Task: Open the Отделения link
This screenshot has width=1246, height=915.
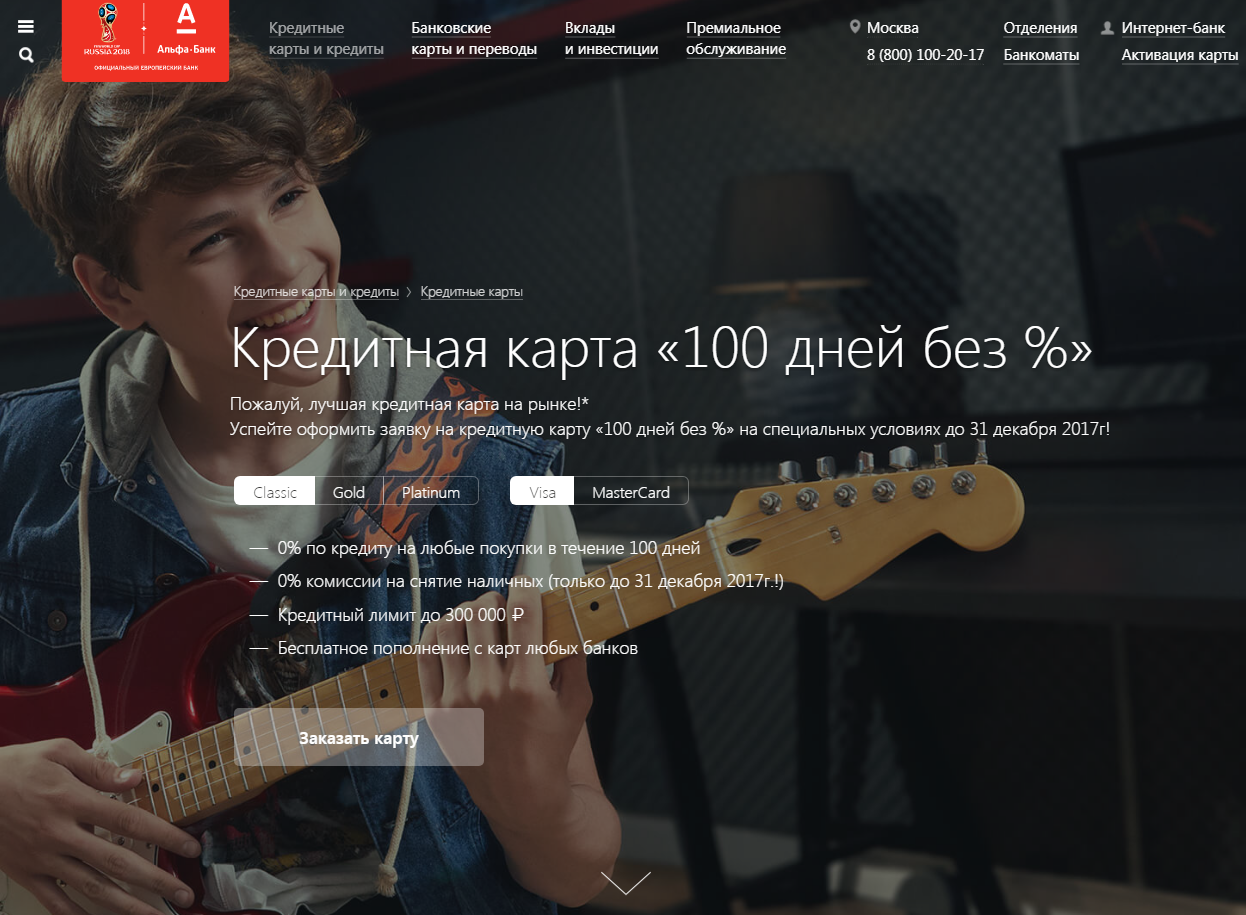Action: [1040, 28]
